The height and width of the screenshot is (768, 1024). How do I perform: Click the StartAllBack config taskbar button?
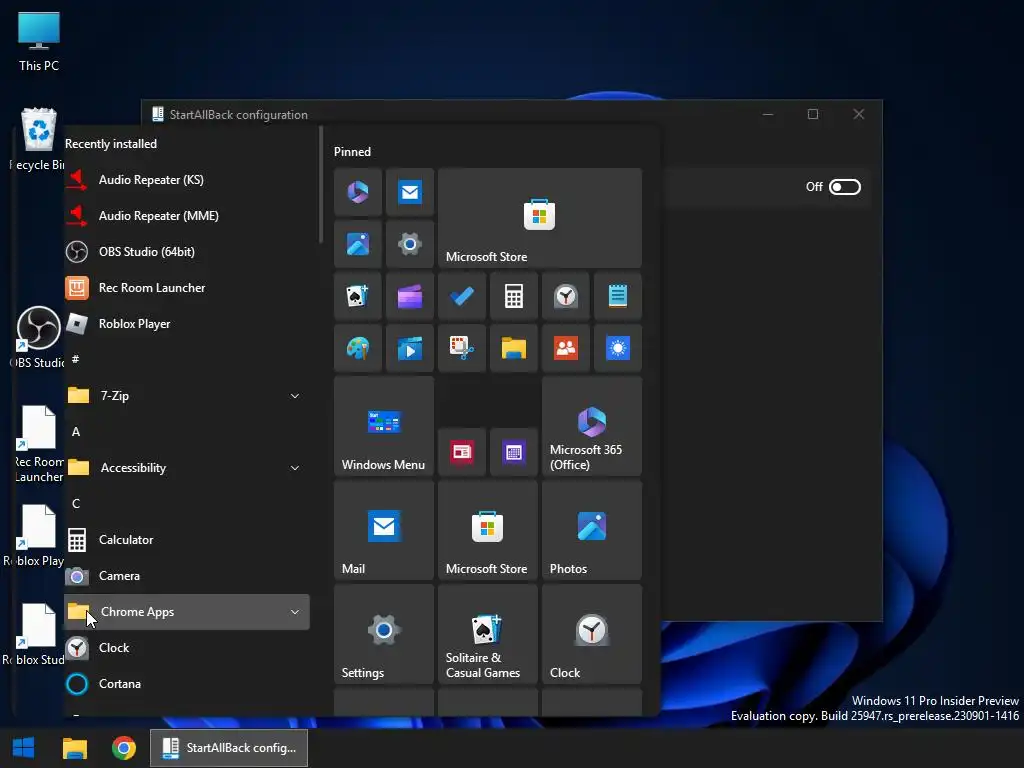[x=229, y=748]
